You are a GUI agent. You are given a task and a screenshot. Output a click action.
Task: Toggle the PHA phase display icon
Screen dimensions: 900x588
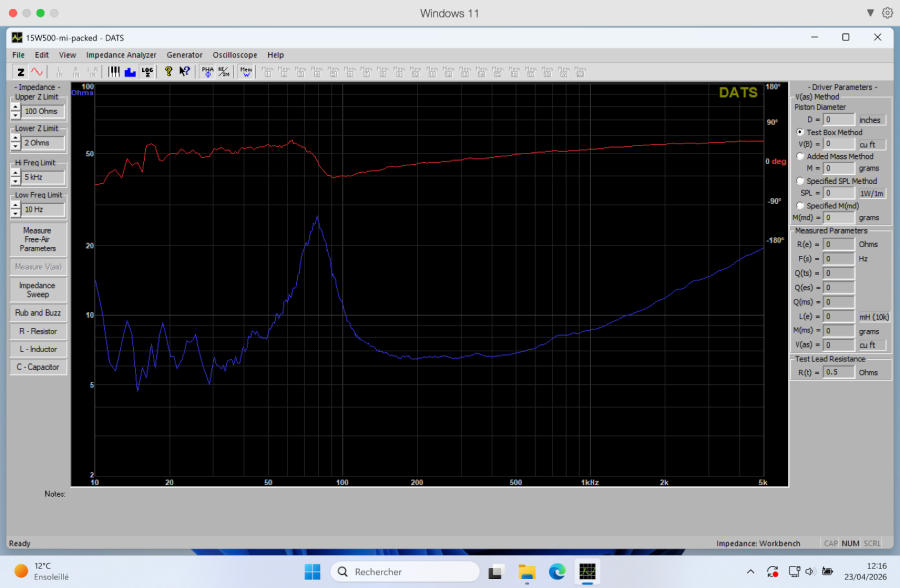[207, 72]
